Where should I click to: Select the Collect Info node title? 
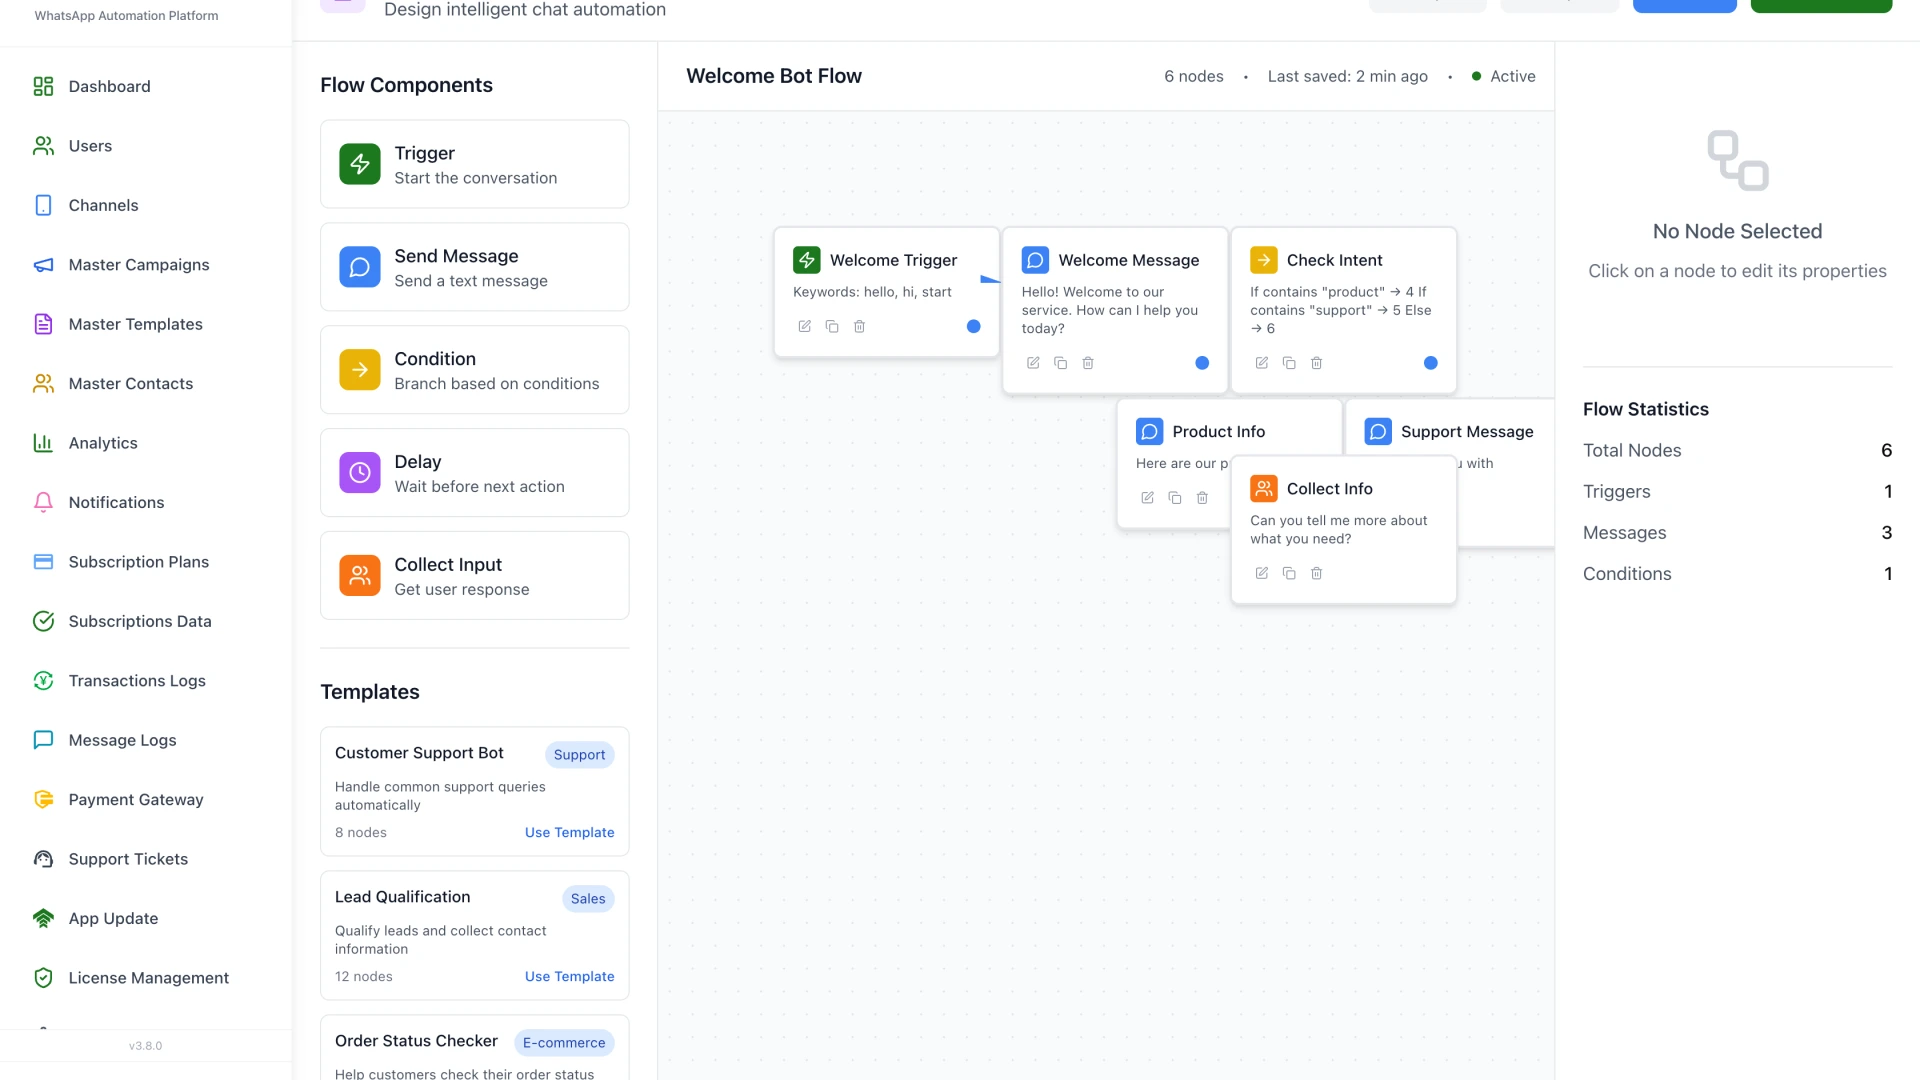[x=1330, y=489]
